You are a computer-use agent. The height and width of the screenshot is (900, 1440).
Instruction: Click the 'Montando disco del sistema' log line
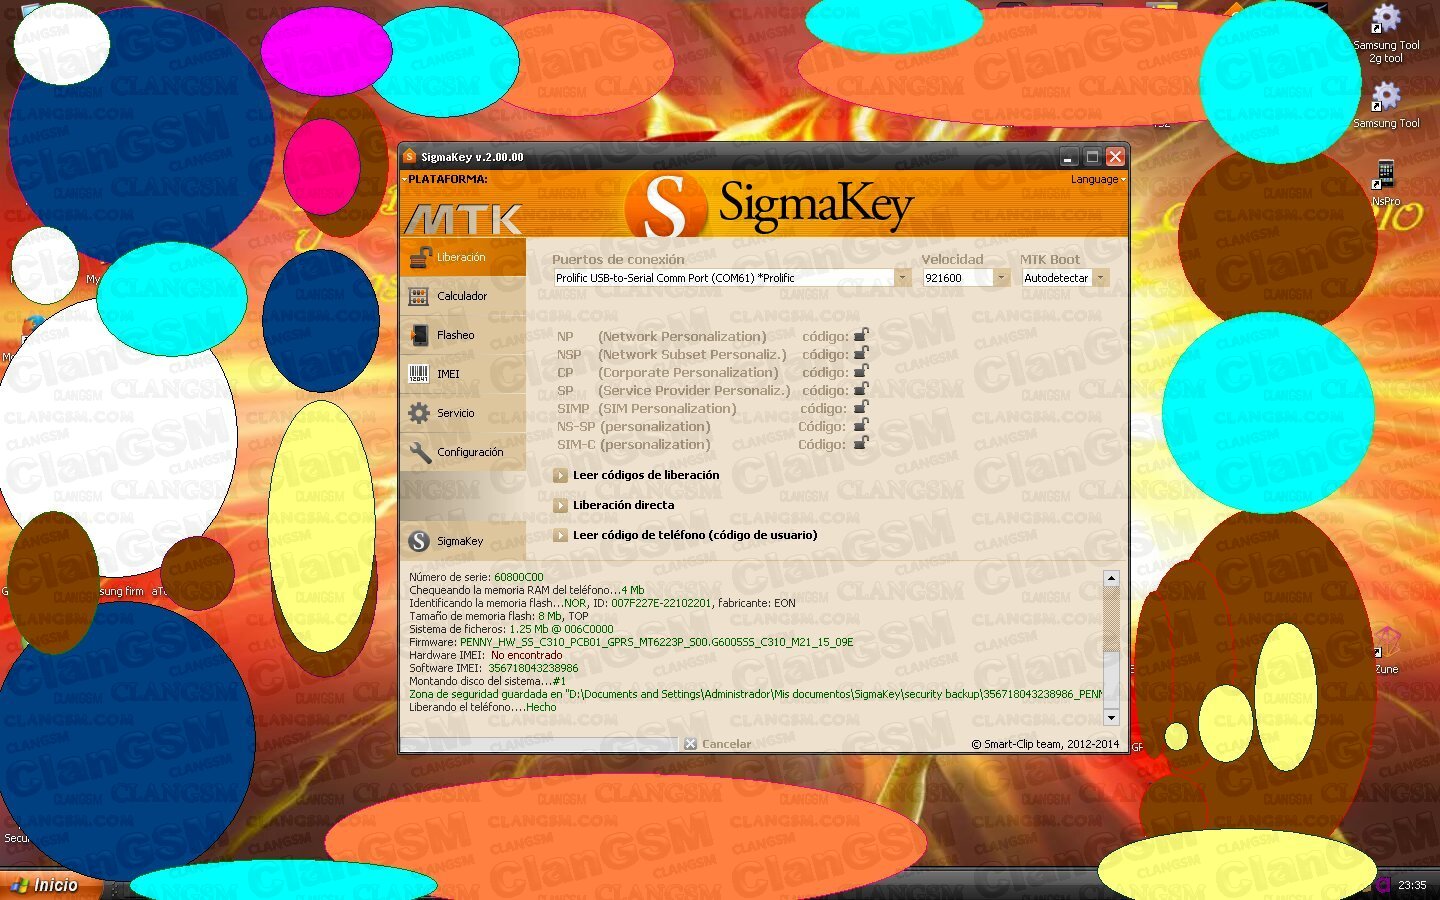coord(487,681)
